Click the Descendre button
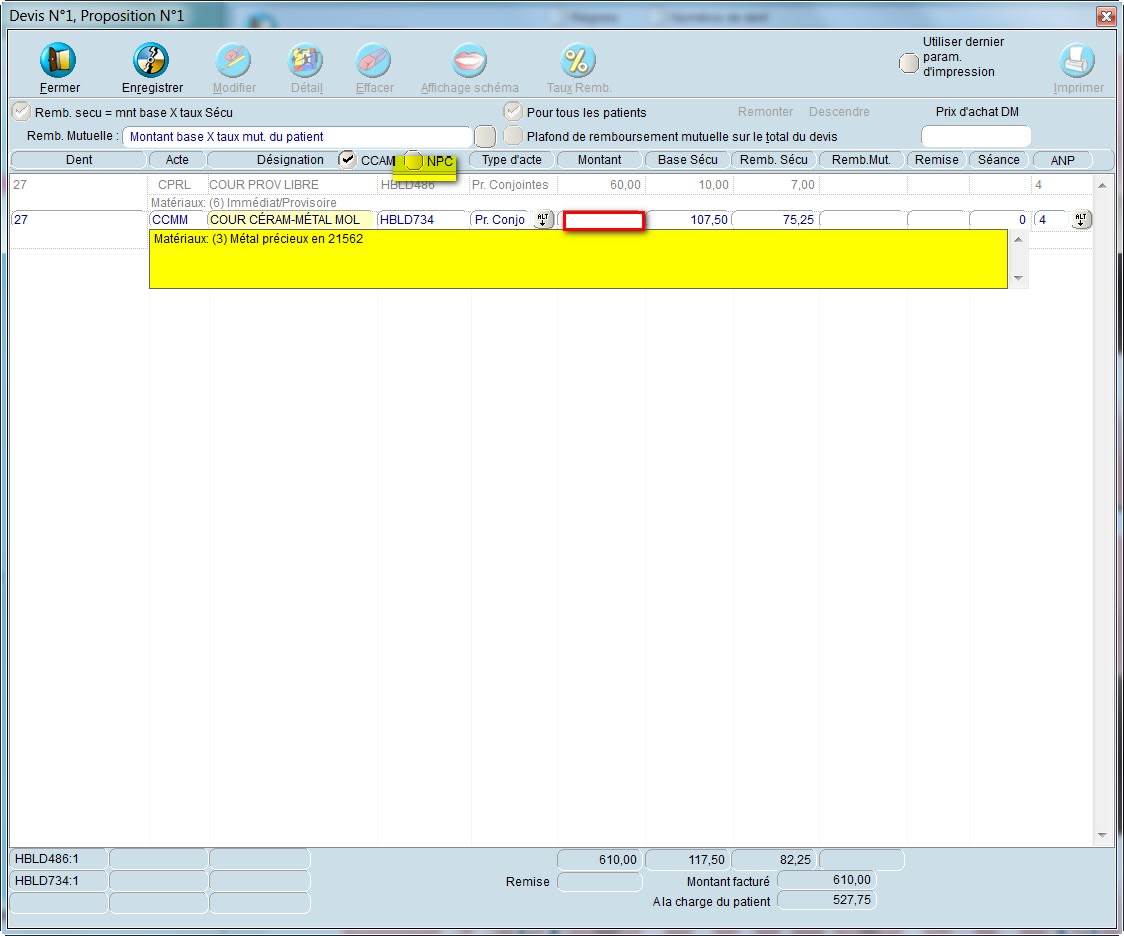1124x936 pixels. (x=839, y=112)
